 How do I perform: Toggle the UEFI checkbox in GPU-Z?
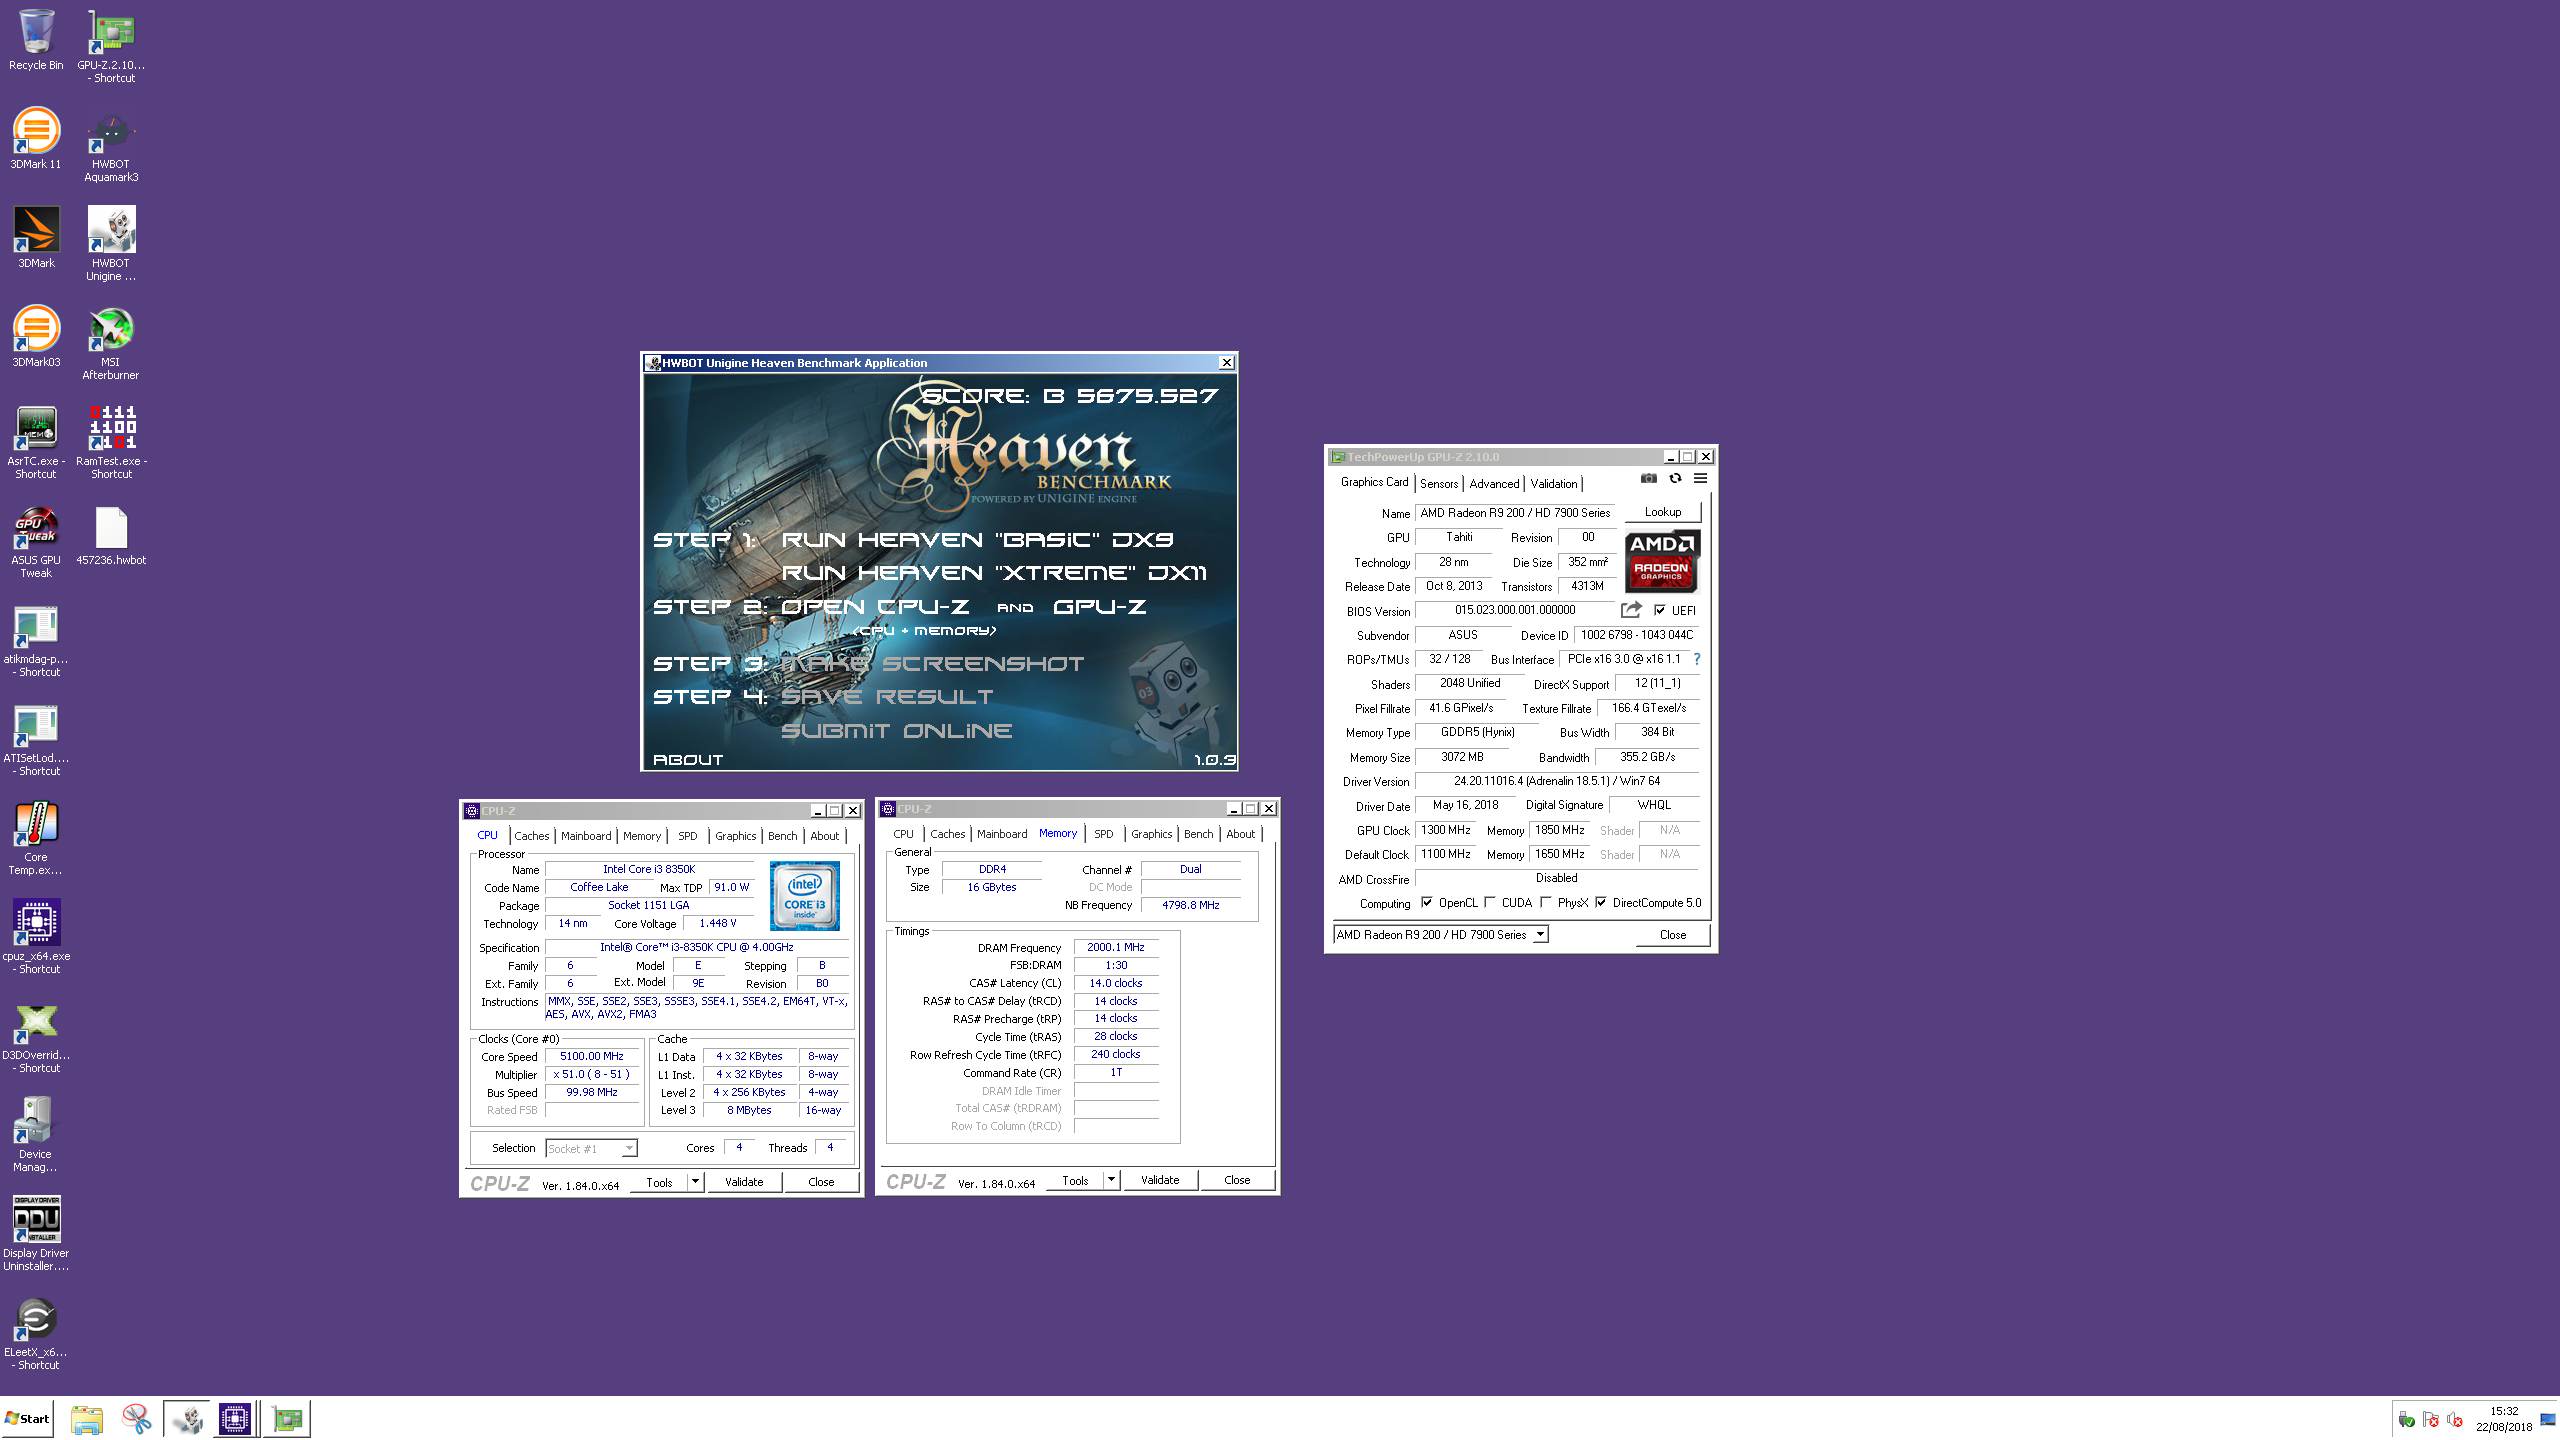point(1660,610)
